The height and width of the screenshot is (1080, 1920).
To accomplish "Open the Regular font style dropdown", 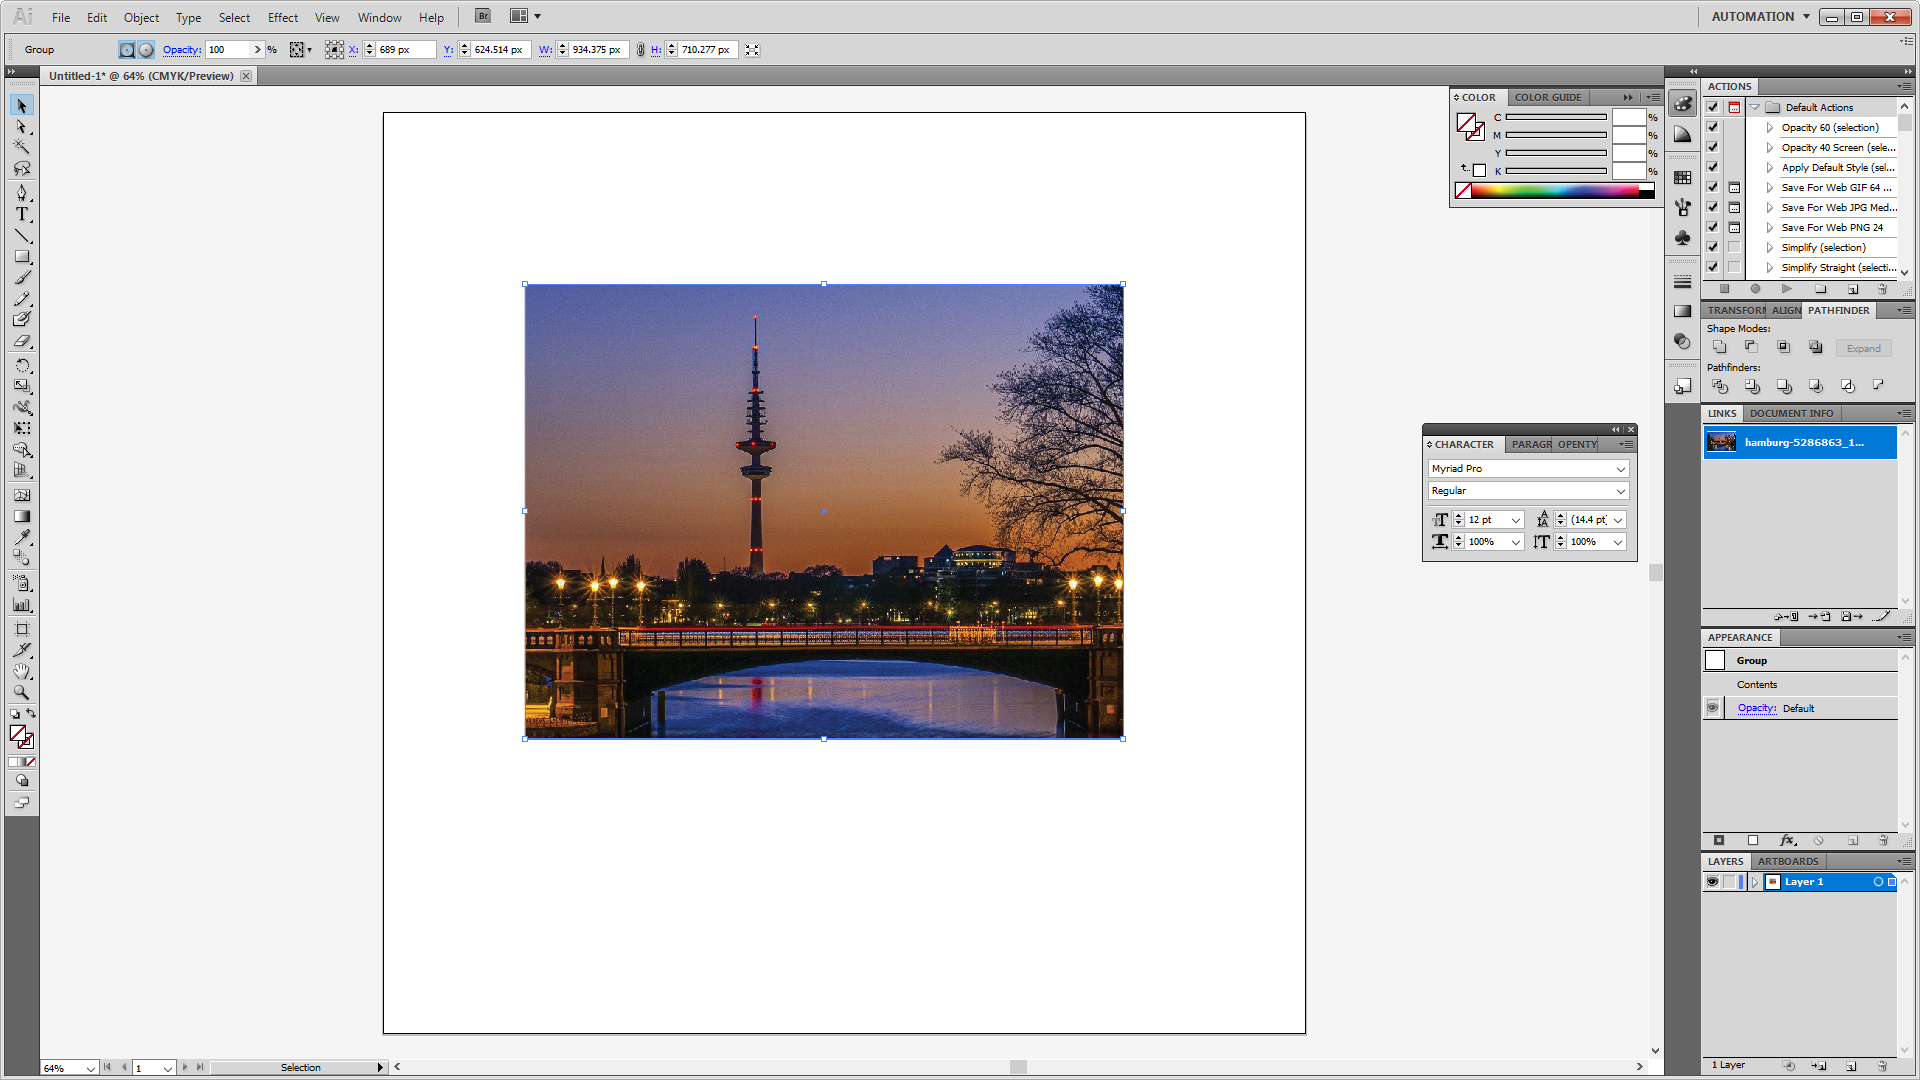I will (x=1620, y=491).
